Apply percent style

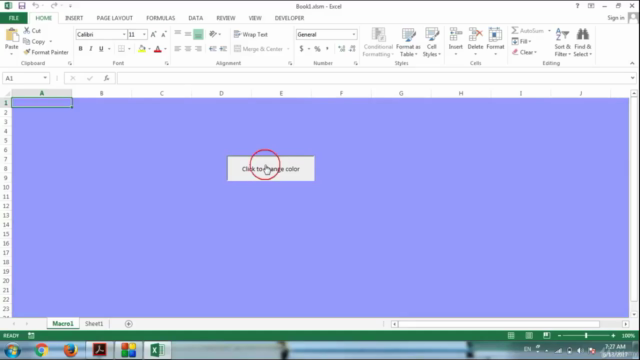point(317,49)
